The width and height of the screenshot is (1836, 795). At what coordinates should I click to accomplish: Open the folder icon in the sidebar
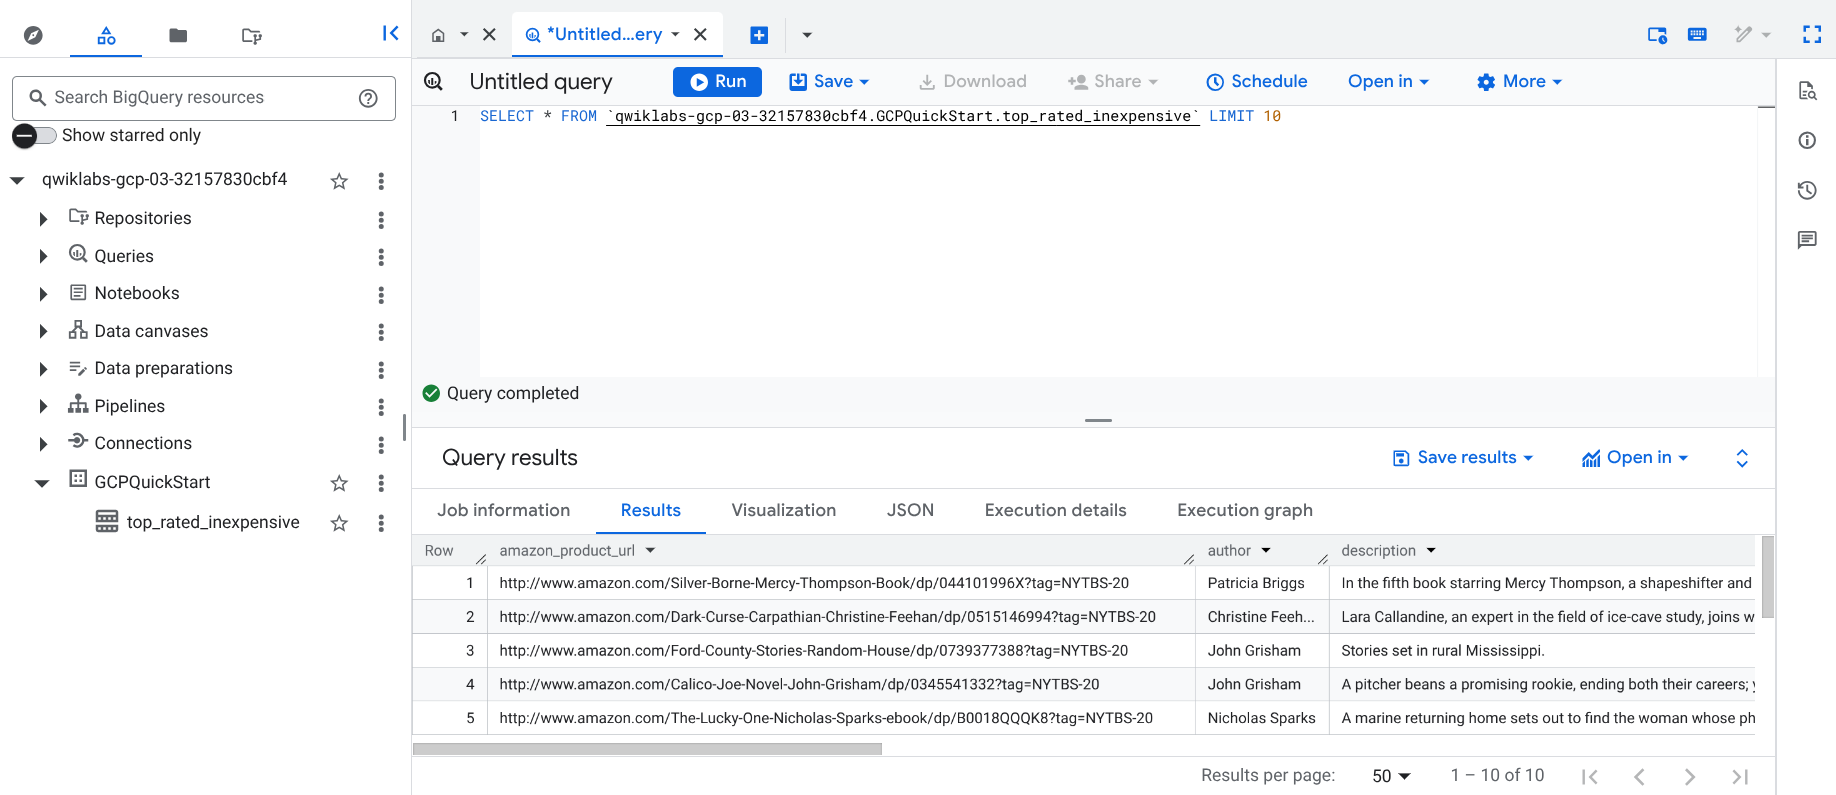click(x=178, y=35)
